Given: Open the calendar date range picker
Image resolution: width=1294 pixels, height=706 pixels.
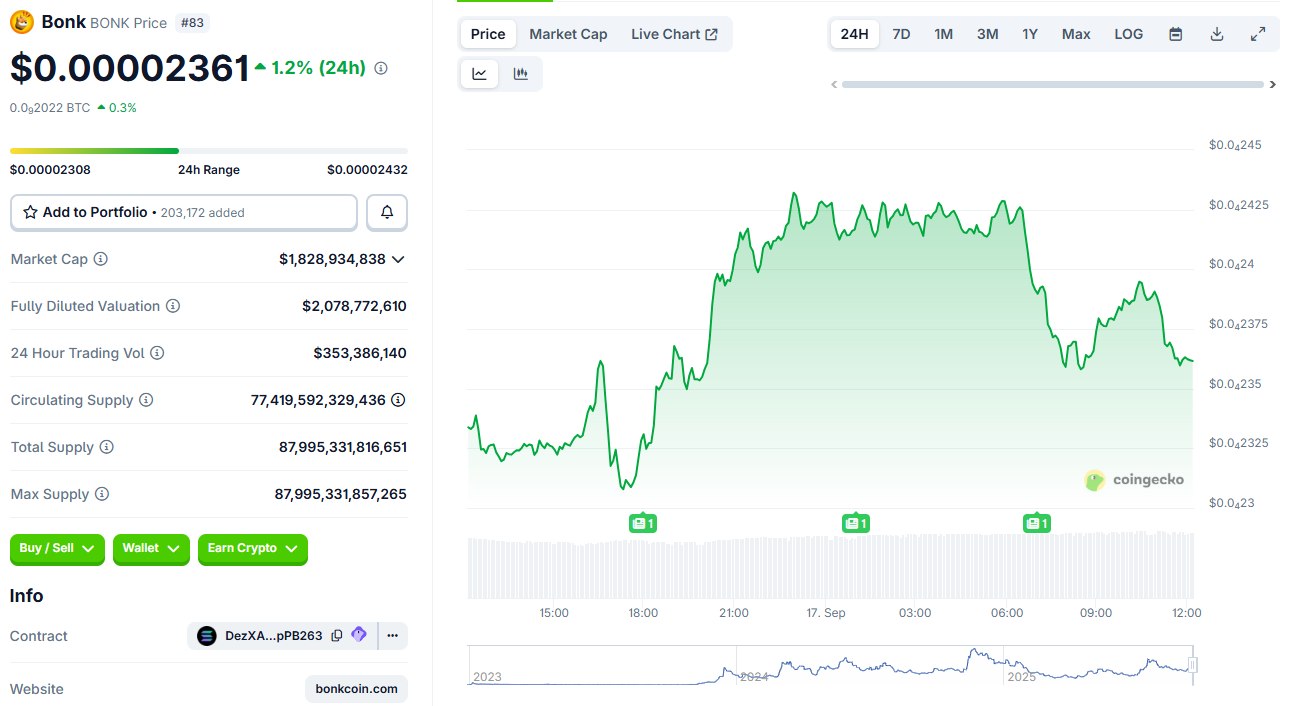Looking at the screenshot, I should (1176, 34).
